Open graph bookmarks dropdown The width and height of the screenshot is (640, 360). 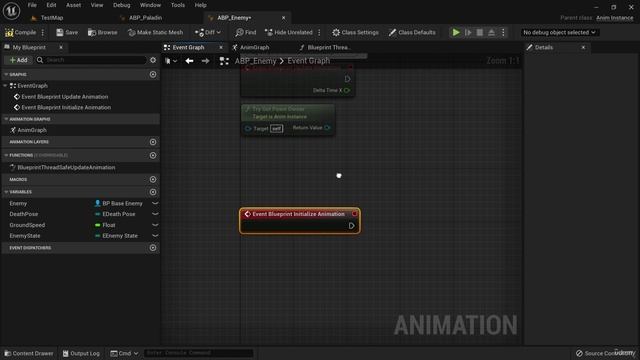point(171,61)
